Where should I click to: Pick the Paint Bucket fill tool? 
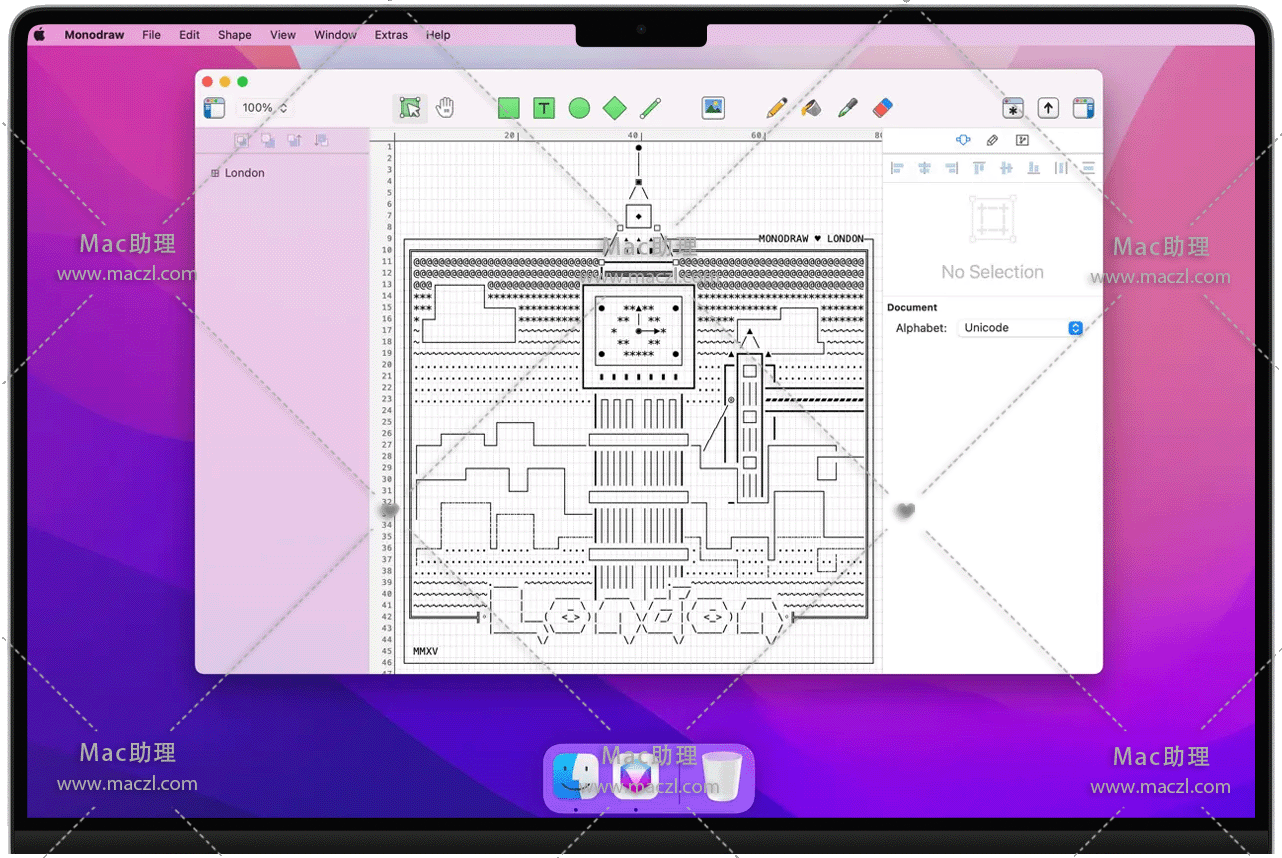[x=812, y=108]
